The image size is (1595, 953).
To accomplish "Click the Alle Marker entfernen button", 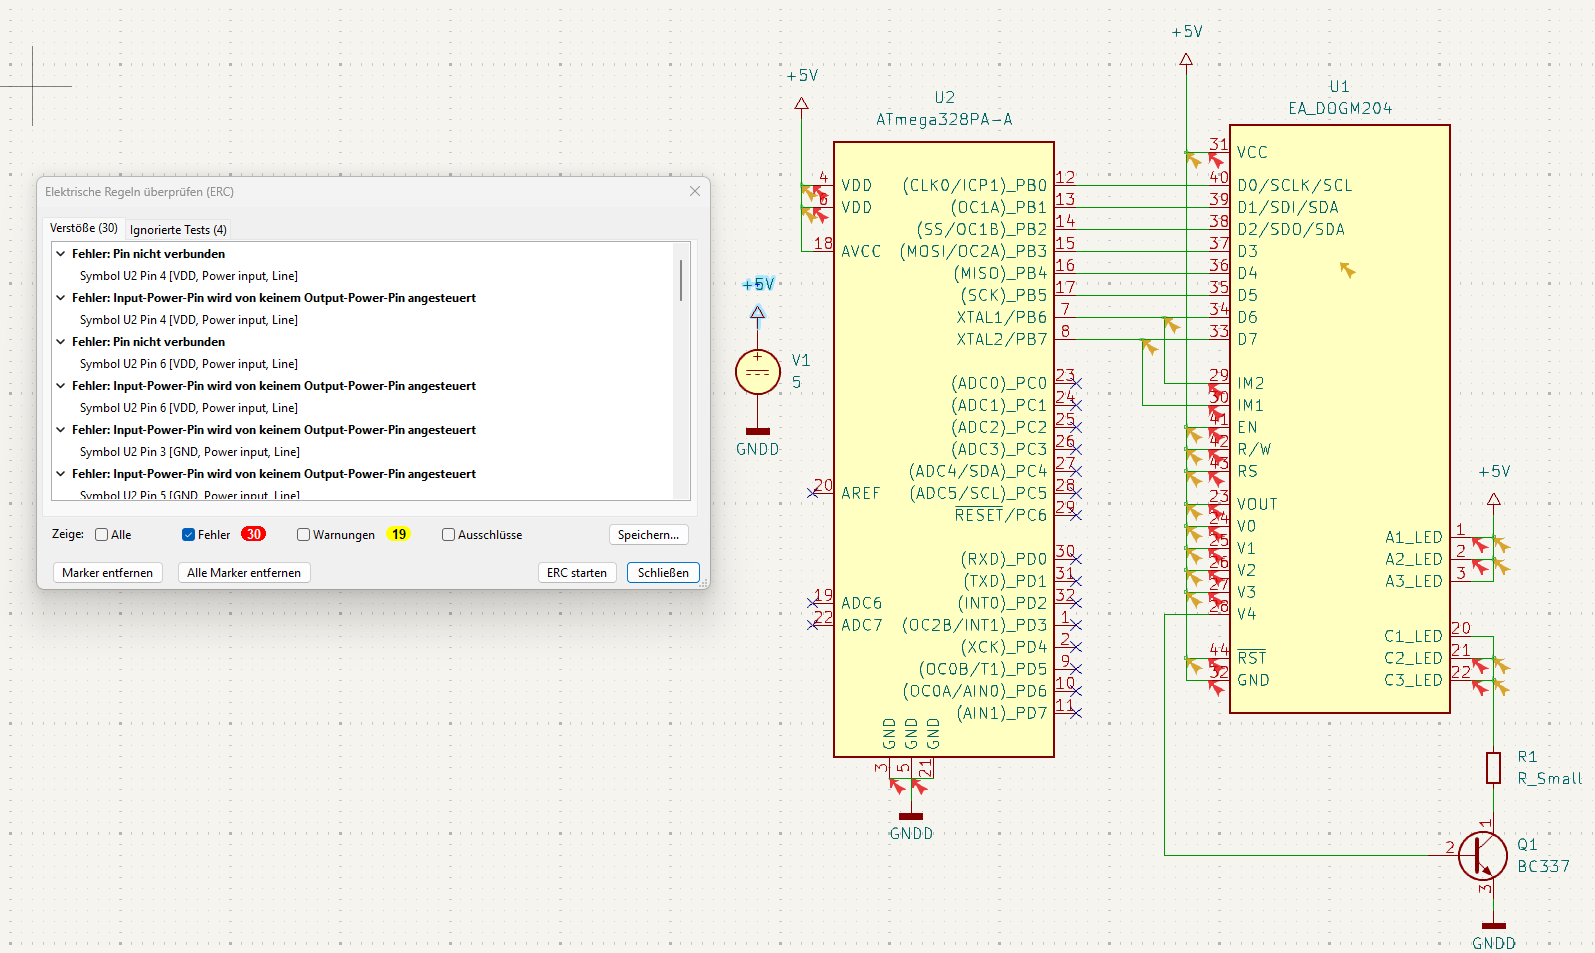I will (x=244, y=573).
